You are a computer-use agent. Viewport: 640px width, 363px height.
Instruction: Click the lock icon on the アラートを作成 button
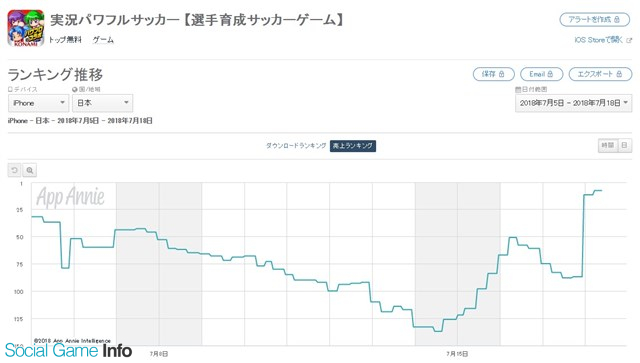click(617, 20)
